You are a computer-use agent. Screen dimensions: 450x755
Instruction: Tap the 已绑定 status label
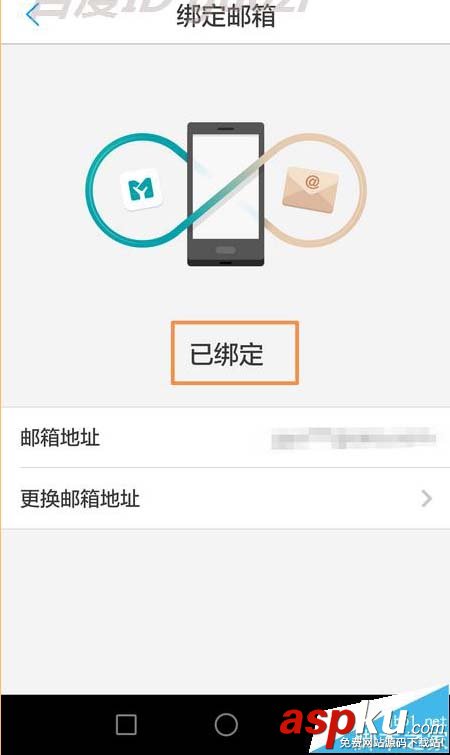click(226, 354)
